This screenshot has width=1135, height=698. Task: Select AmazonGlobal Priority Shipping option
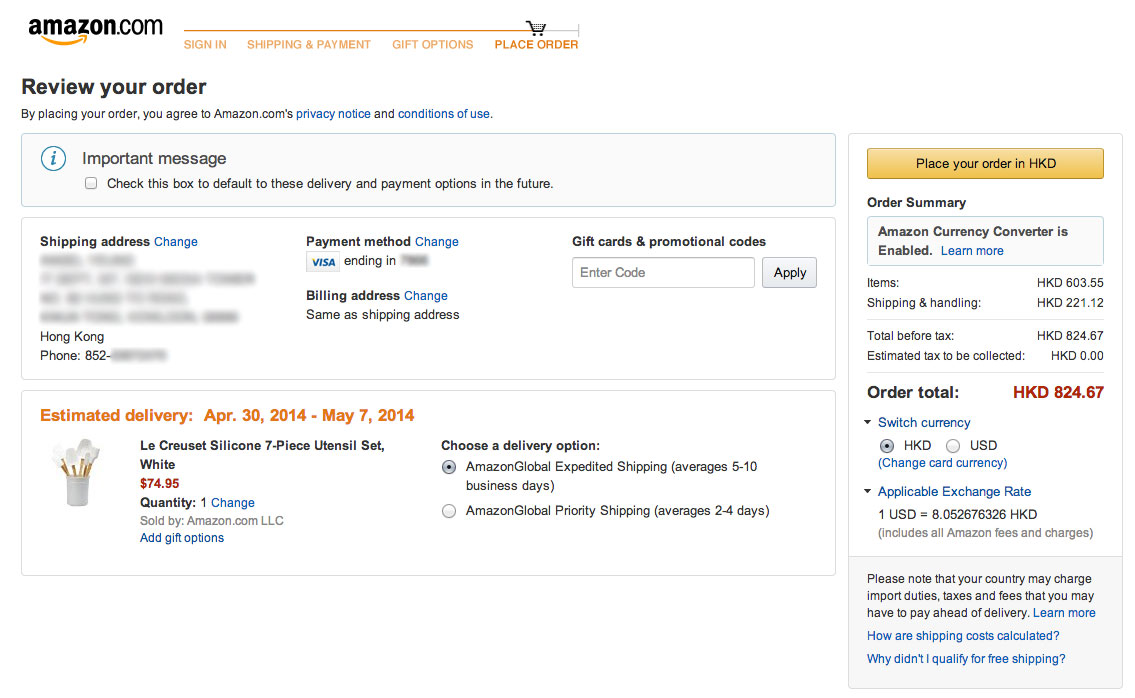click(x=449, y=511)
